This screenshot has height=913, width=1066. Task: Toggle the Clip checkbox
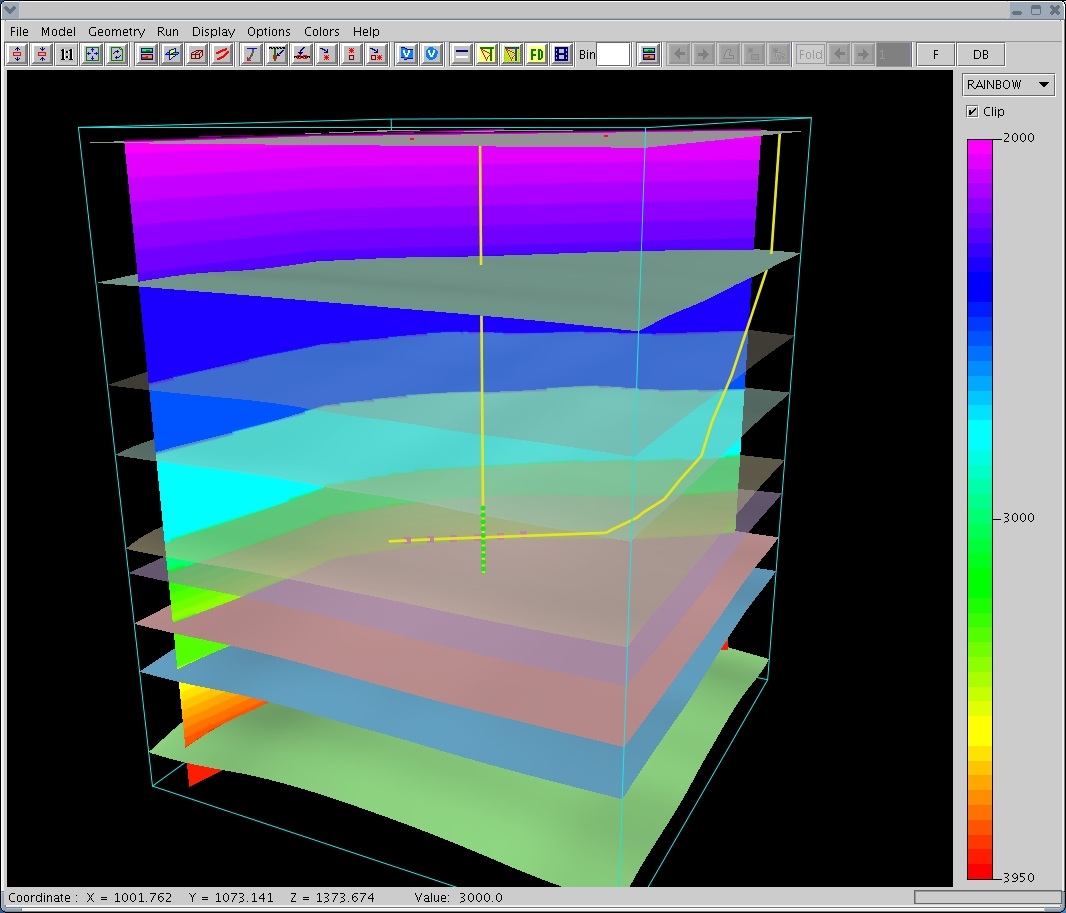[x=972, y=112]
